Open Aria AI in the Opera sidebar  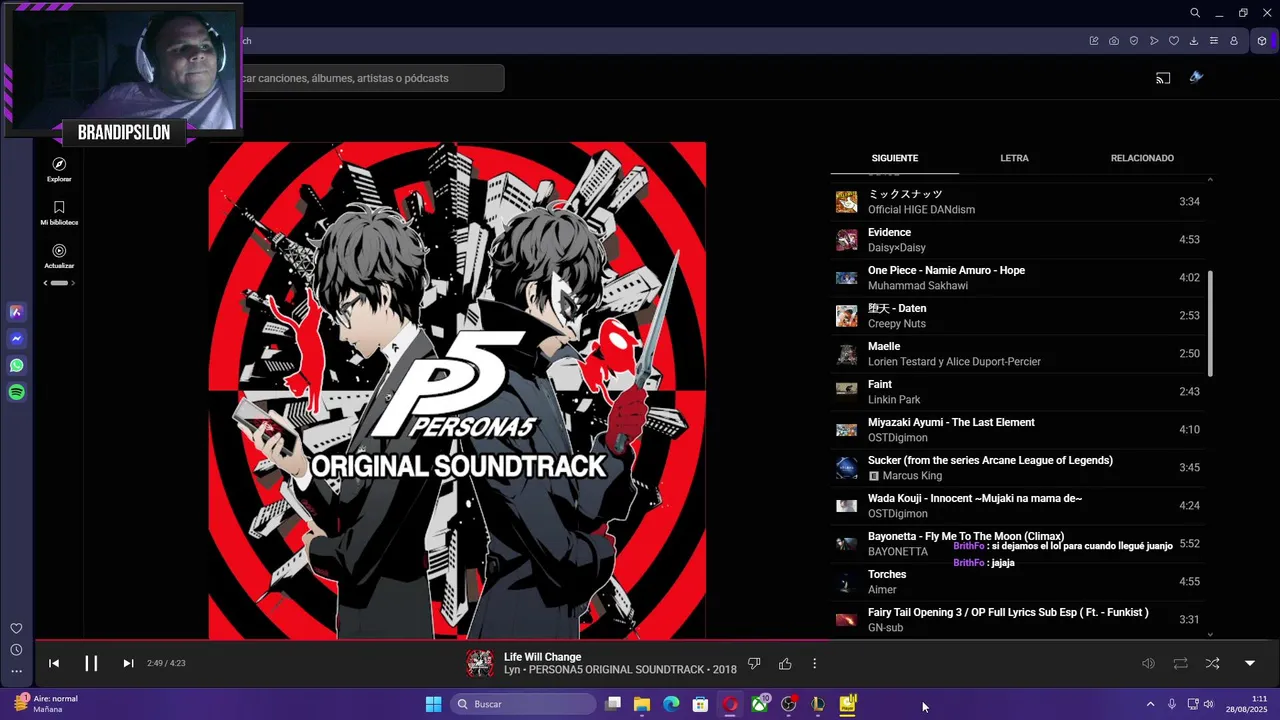tap(17, 312)
